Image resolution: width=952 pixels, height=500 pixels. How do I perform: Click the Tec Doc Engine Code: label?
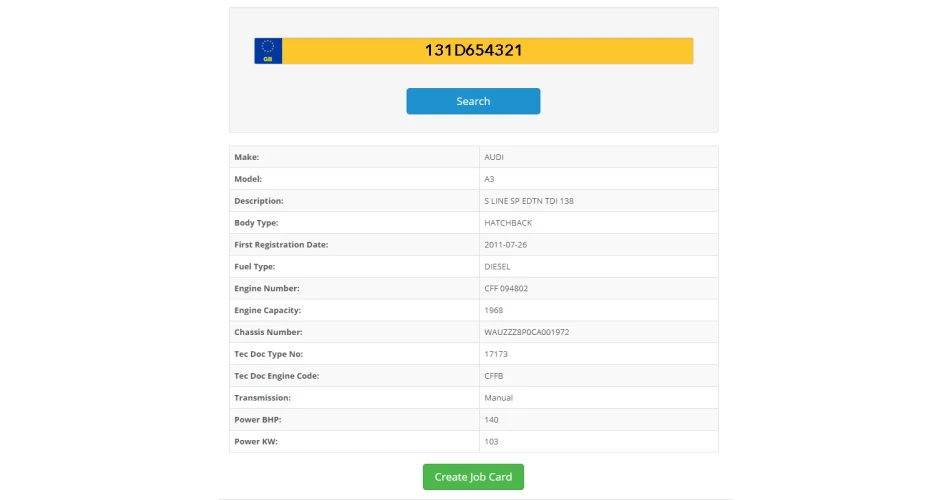[276, 376]
